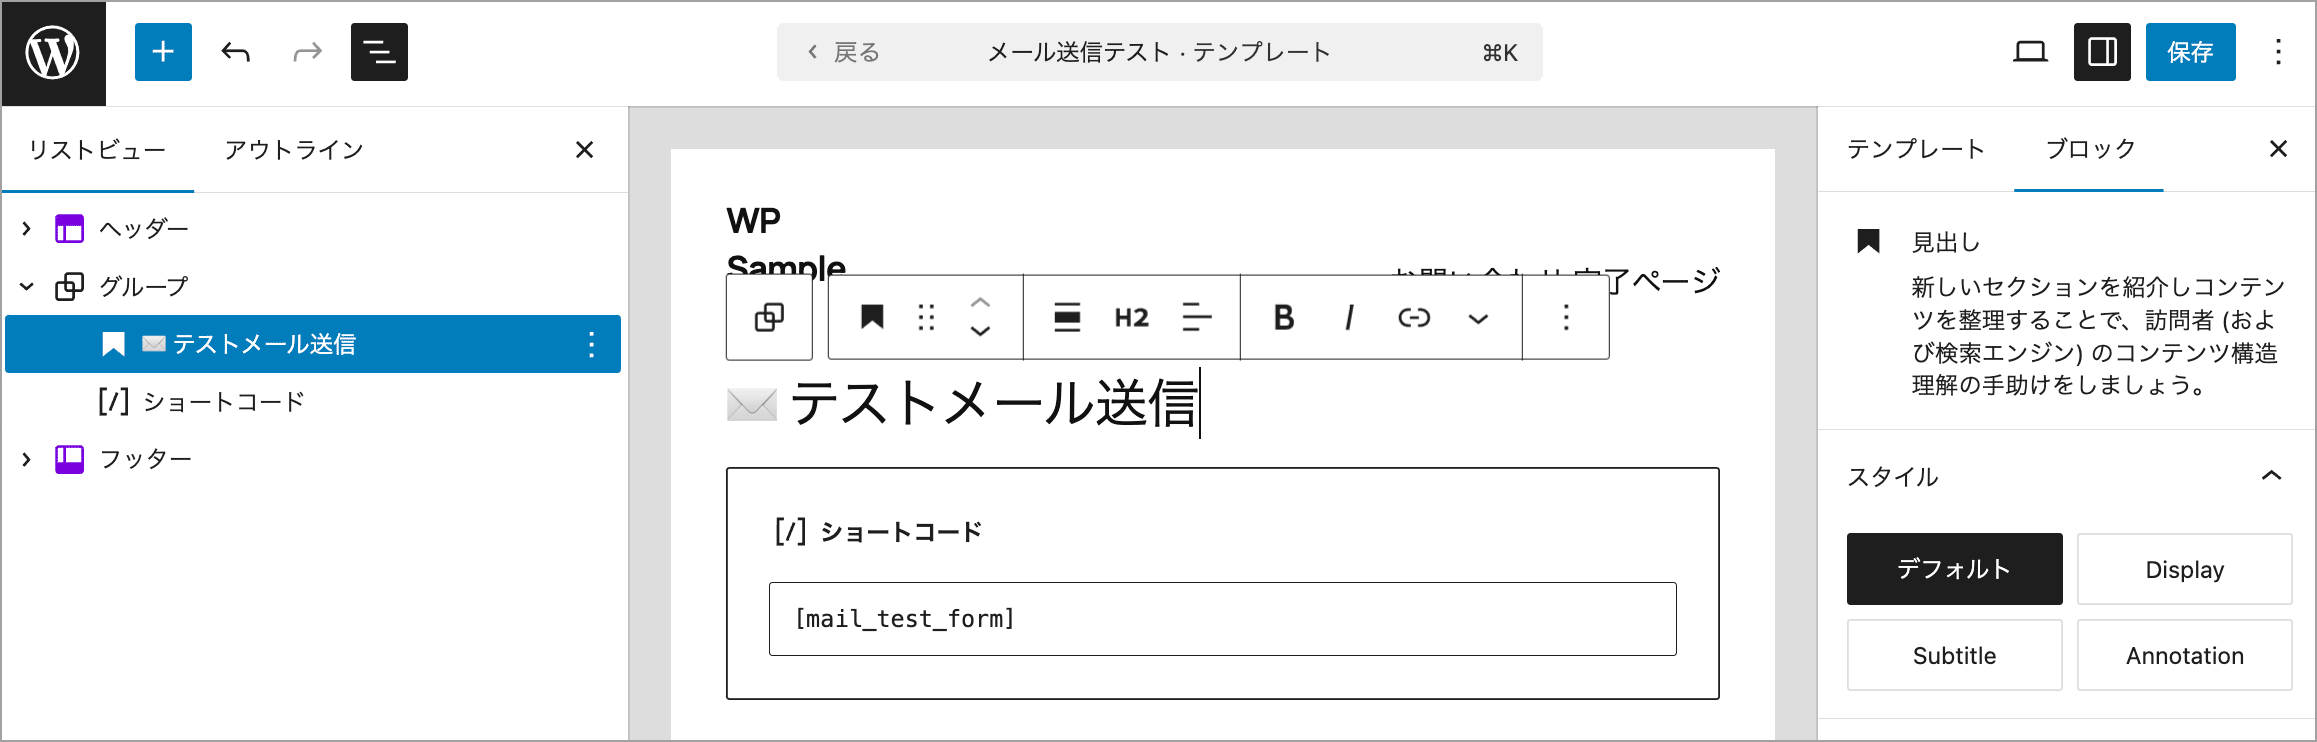Viewport: 2317px width, 742px height.
Task: Toggle the list view document overview
Action: 379,52
